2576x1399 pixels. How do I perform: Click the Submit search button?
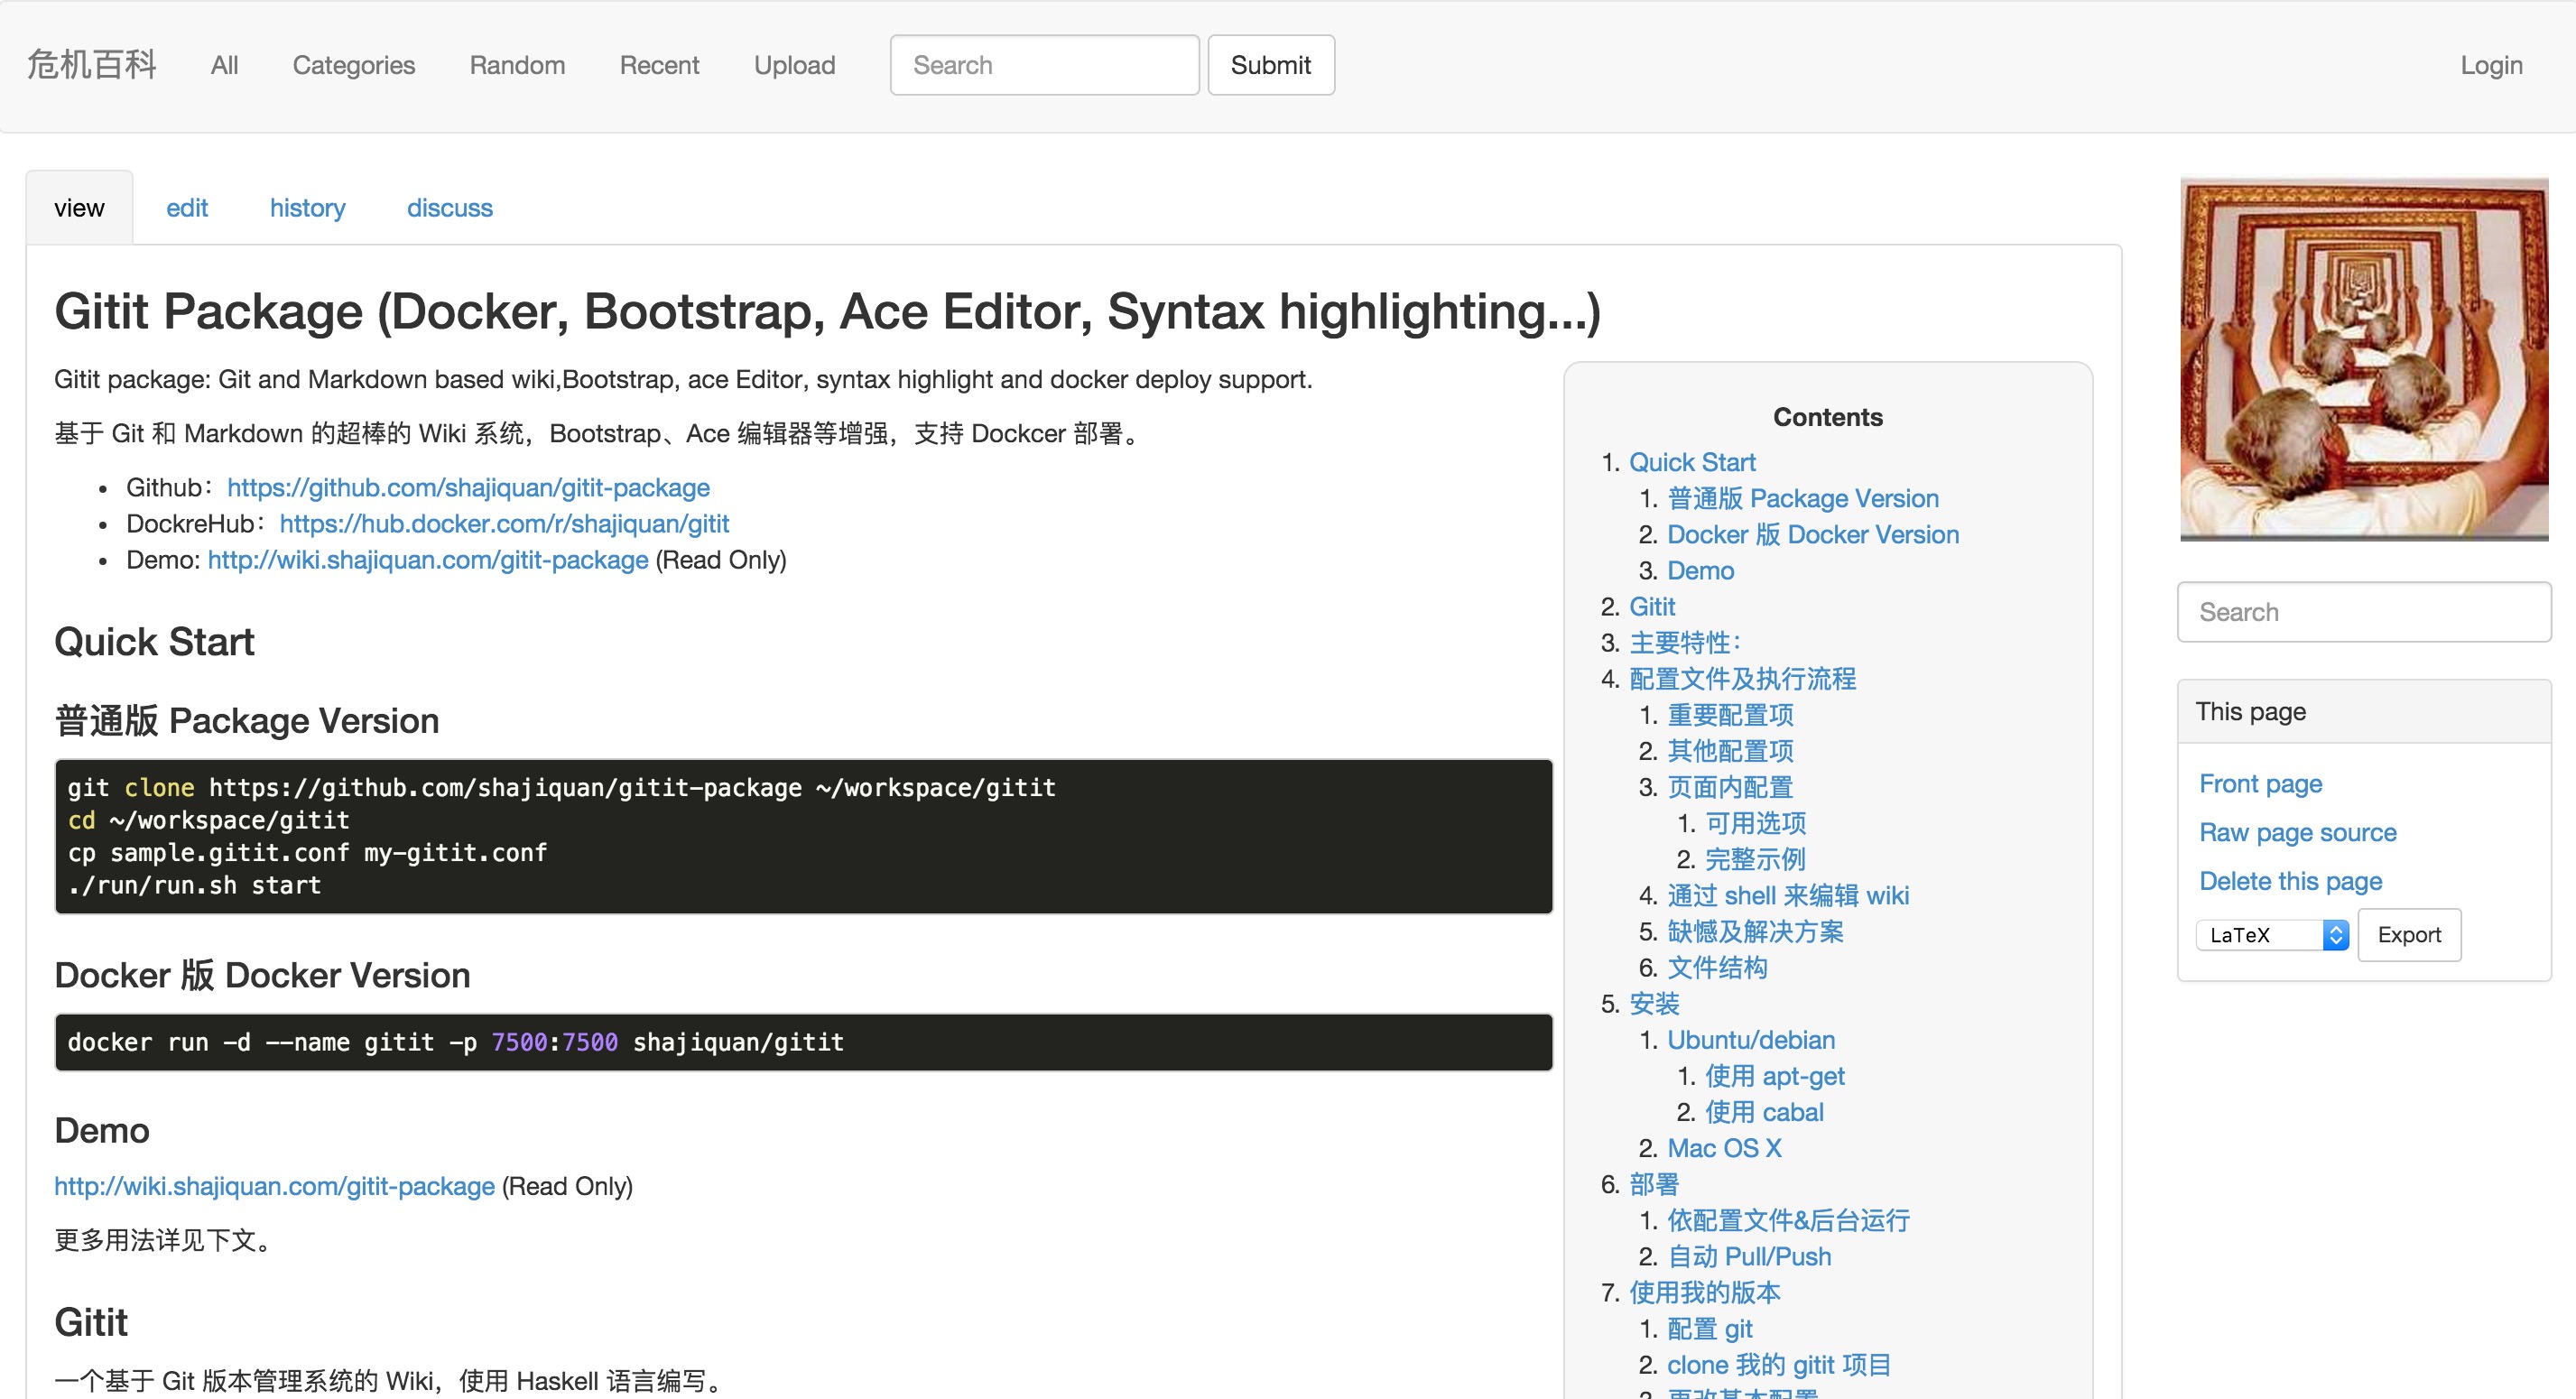(1270, 65)
